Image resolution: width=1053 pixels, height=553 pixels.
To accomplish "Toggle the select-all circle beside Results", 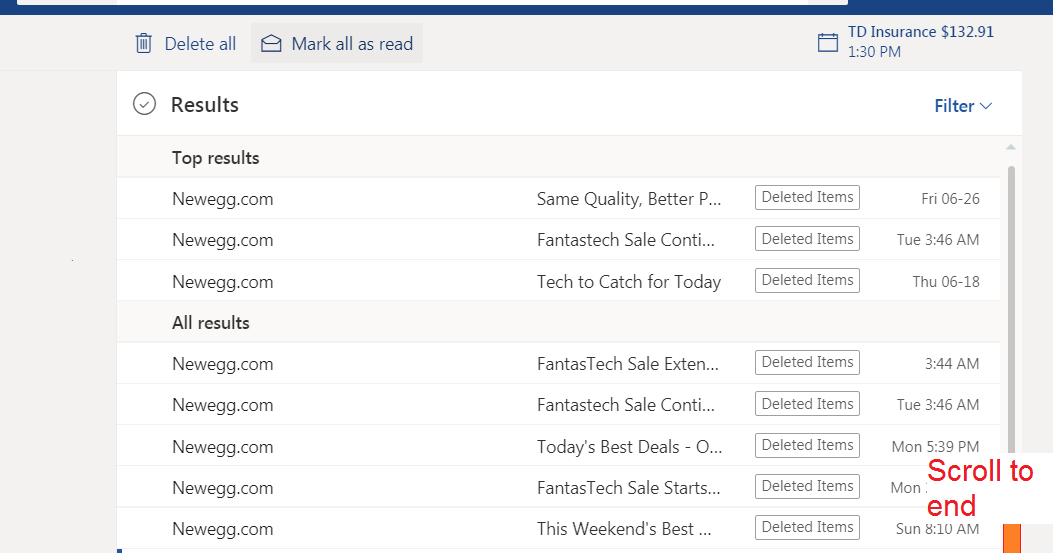I will [x=144, y=104].
